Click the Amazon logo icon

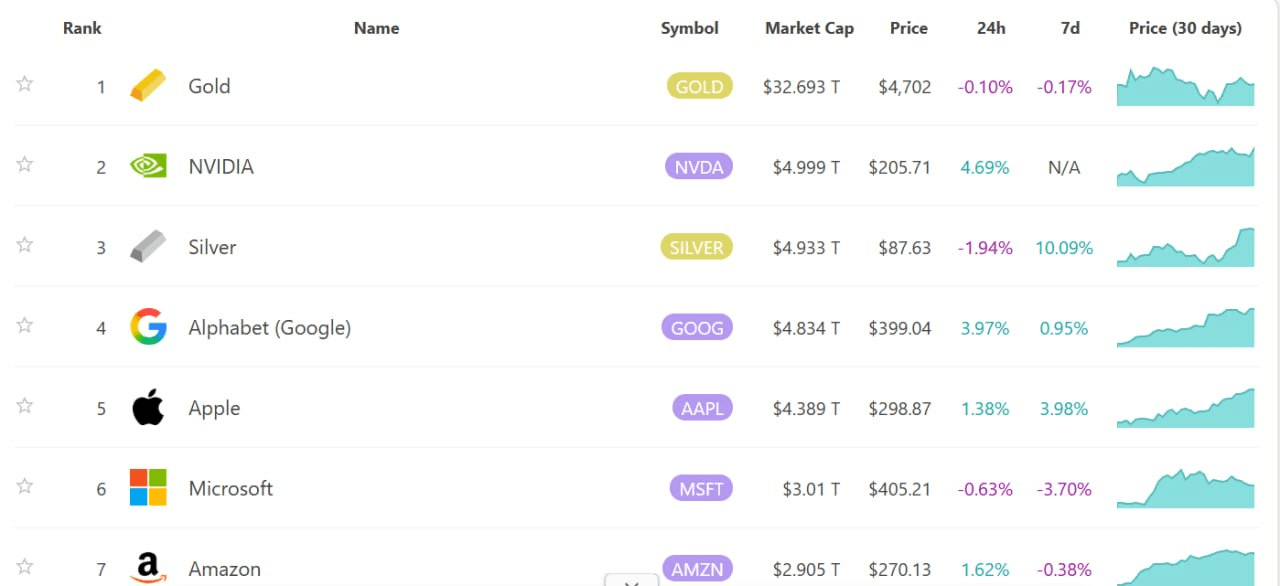click(148, 568)
